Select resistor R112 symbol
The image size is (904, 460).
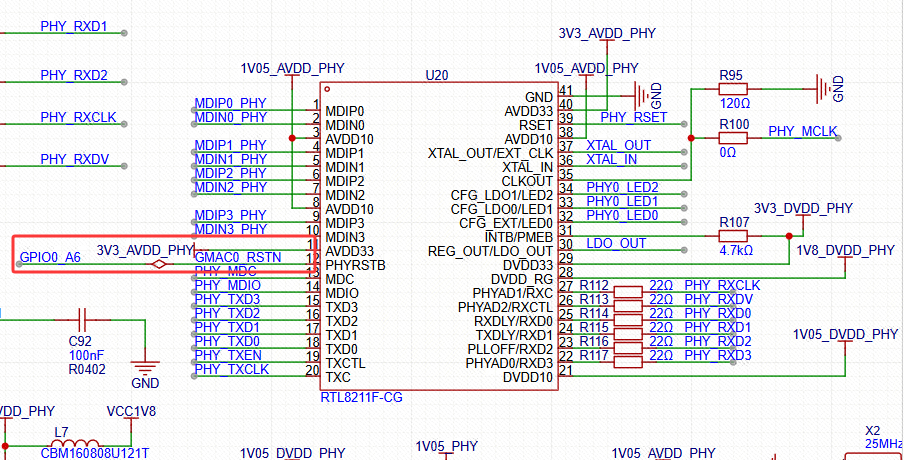pyautogui.click(x=628, y=292)
